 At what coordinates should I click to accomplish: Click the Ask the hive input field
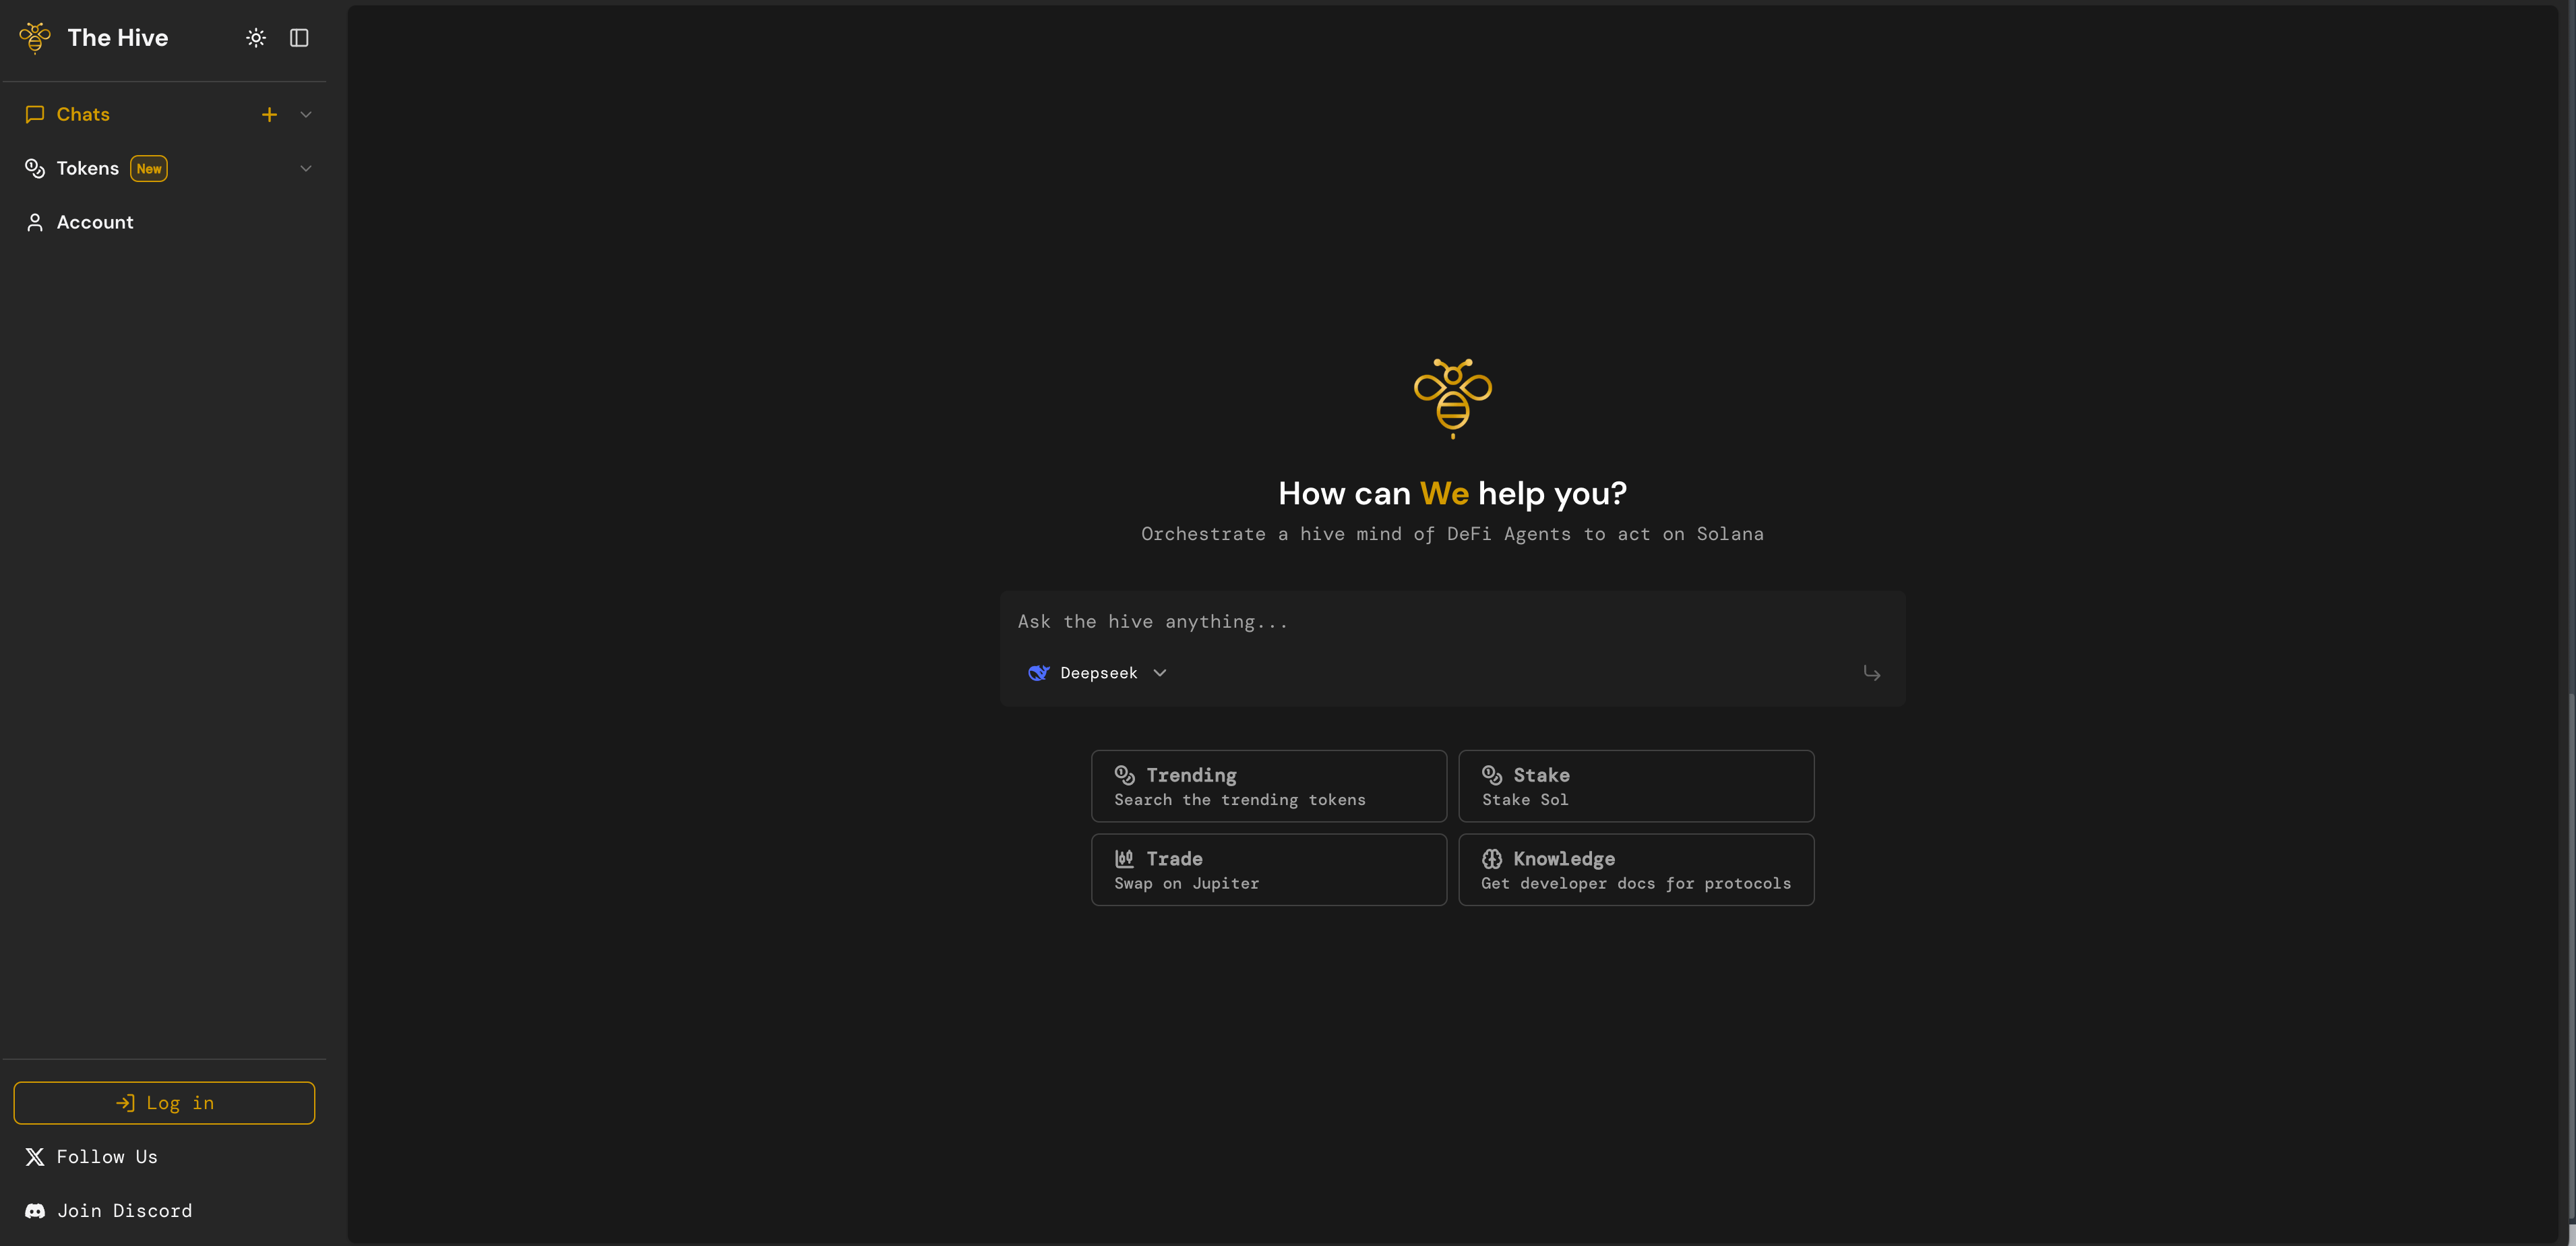[x=1452, y=622]
